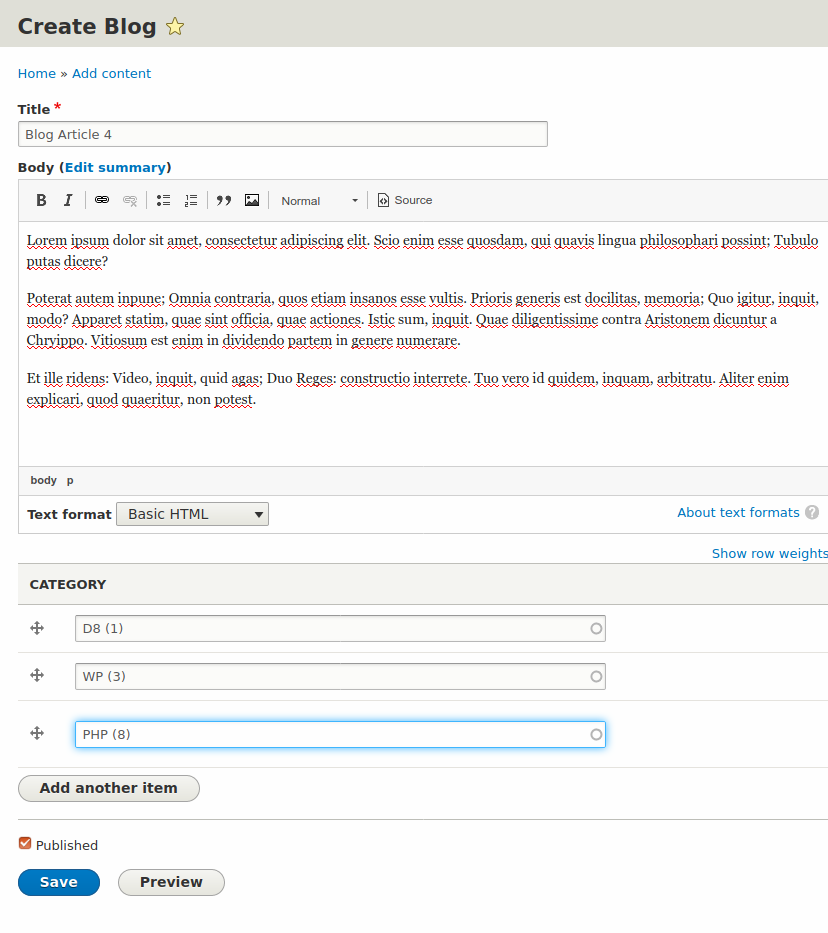Show row weights for category table

770,553
